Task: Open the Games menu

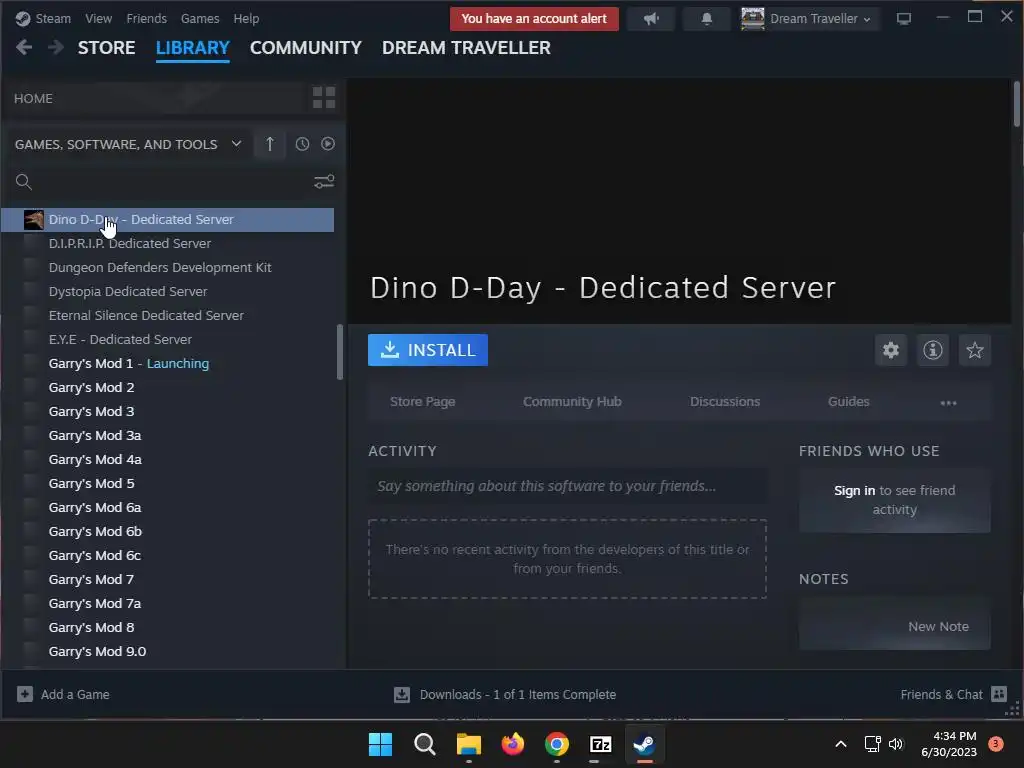Action: pyautogui.click(x=200, y=18)
